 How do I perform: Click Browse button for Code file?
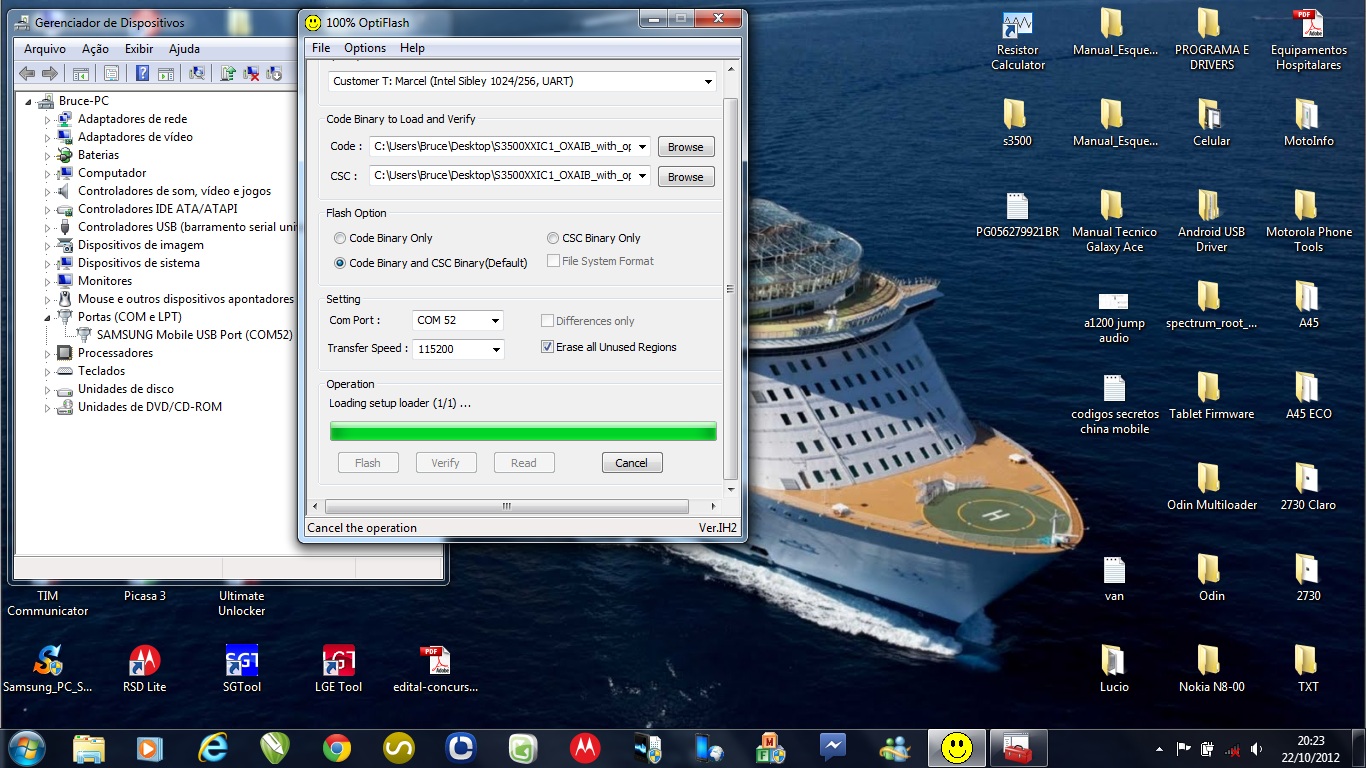coord(686,147)
